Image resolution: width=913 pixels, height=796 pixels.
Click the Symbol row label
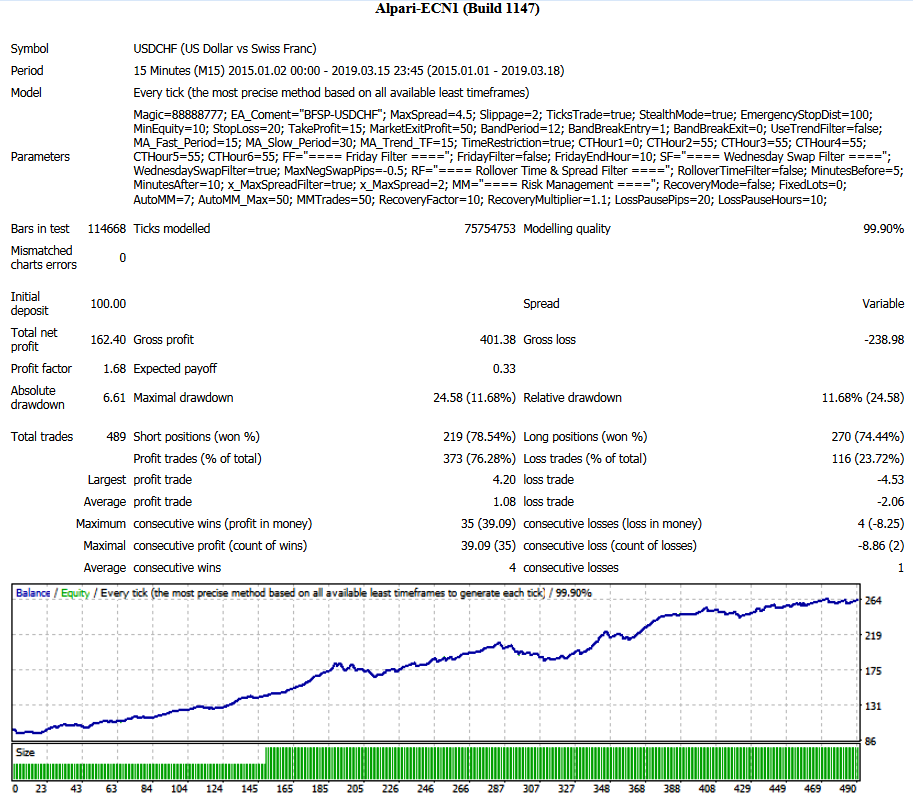[30, 49]
